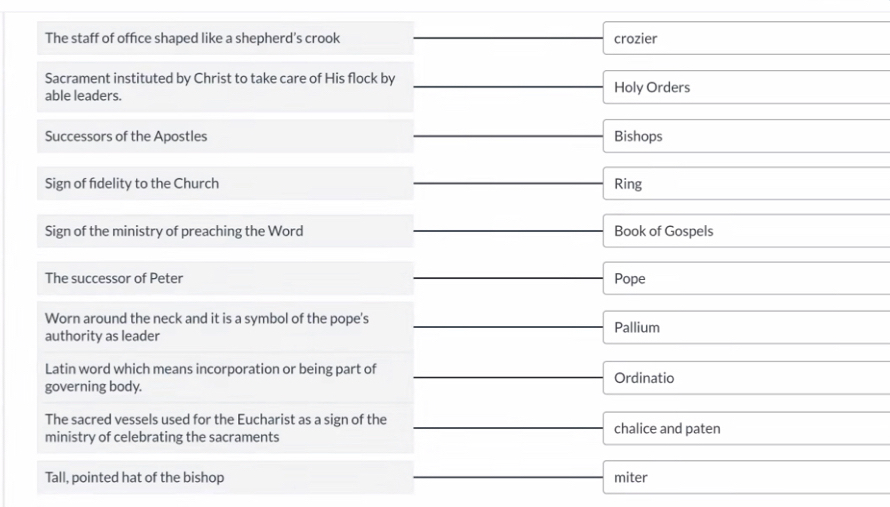The image size is (890, 507).
Task: Select the Book of Gospels answer
Action: (x=746, y=231)
